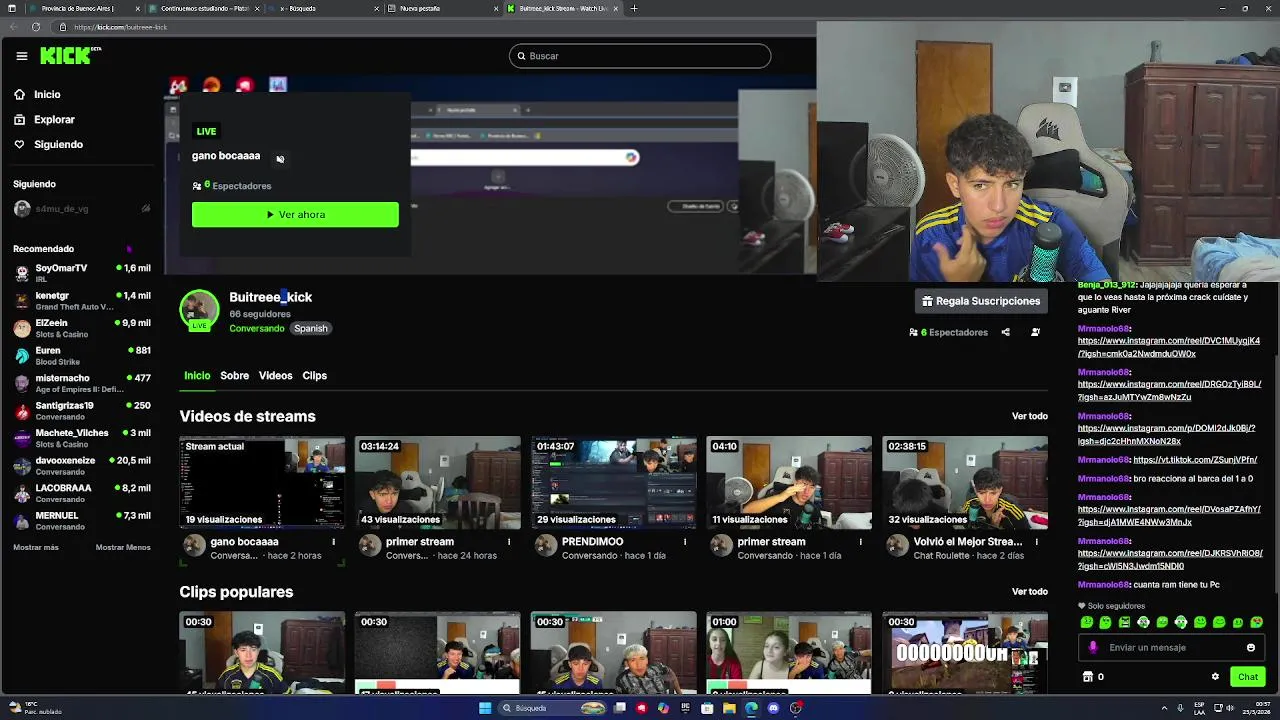The height and width of the screenshot is (720, 1280).
Task: Click the Buitreee_kick profile avatar
Action: coord(199,310)
